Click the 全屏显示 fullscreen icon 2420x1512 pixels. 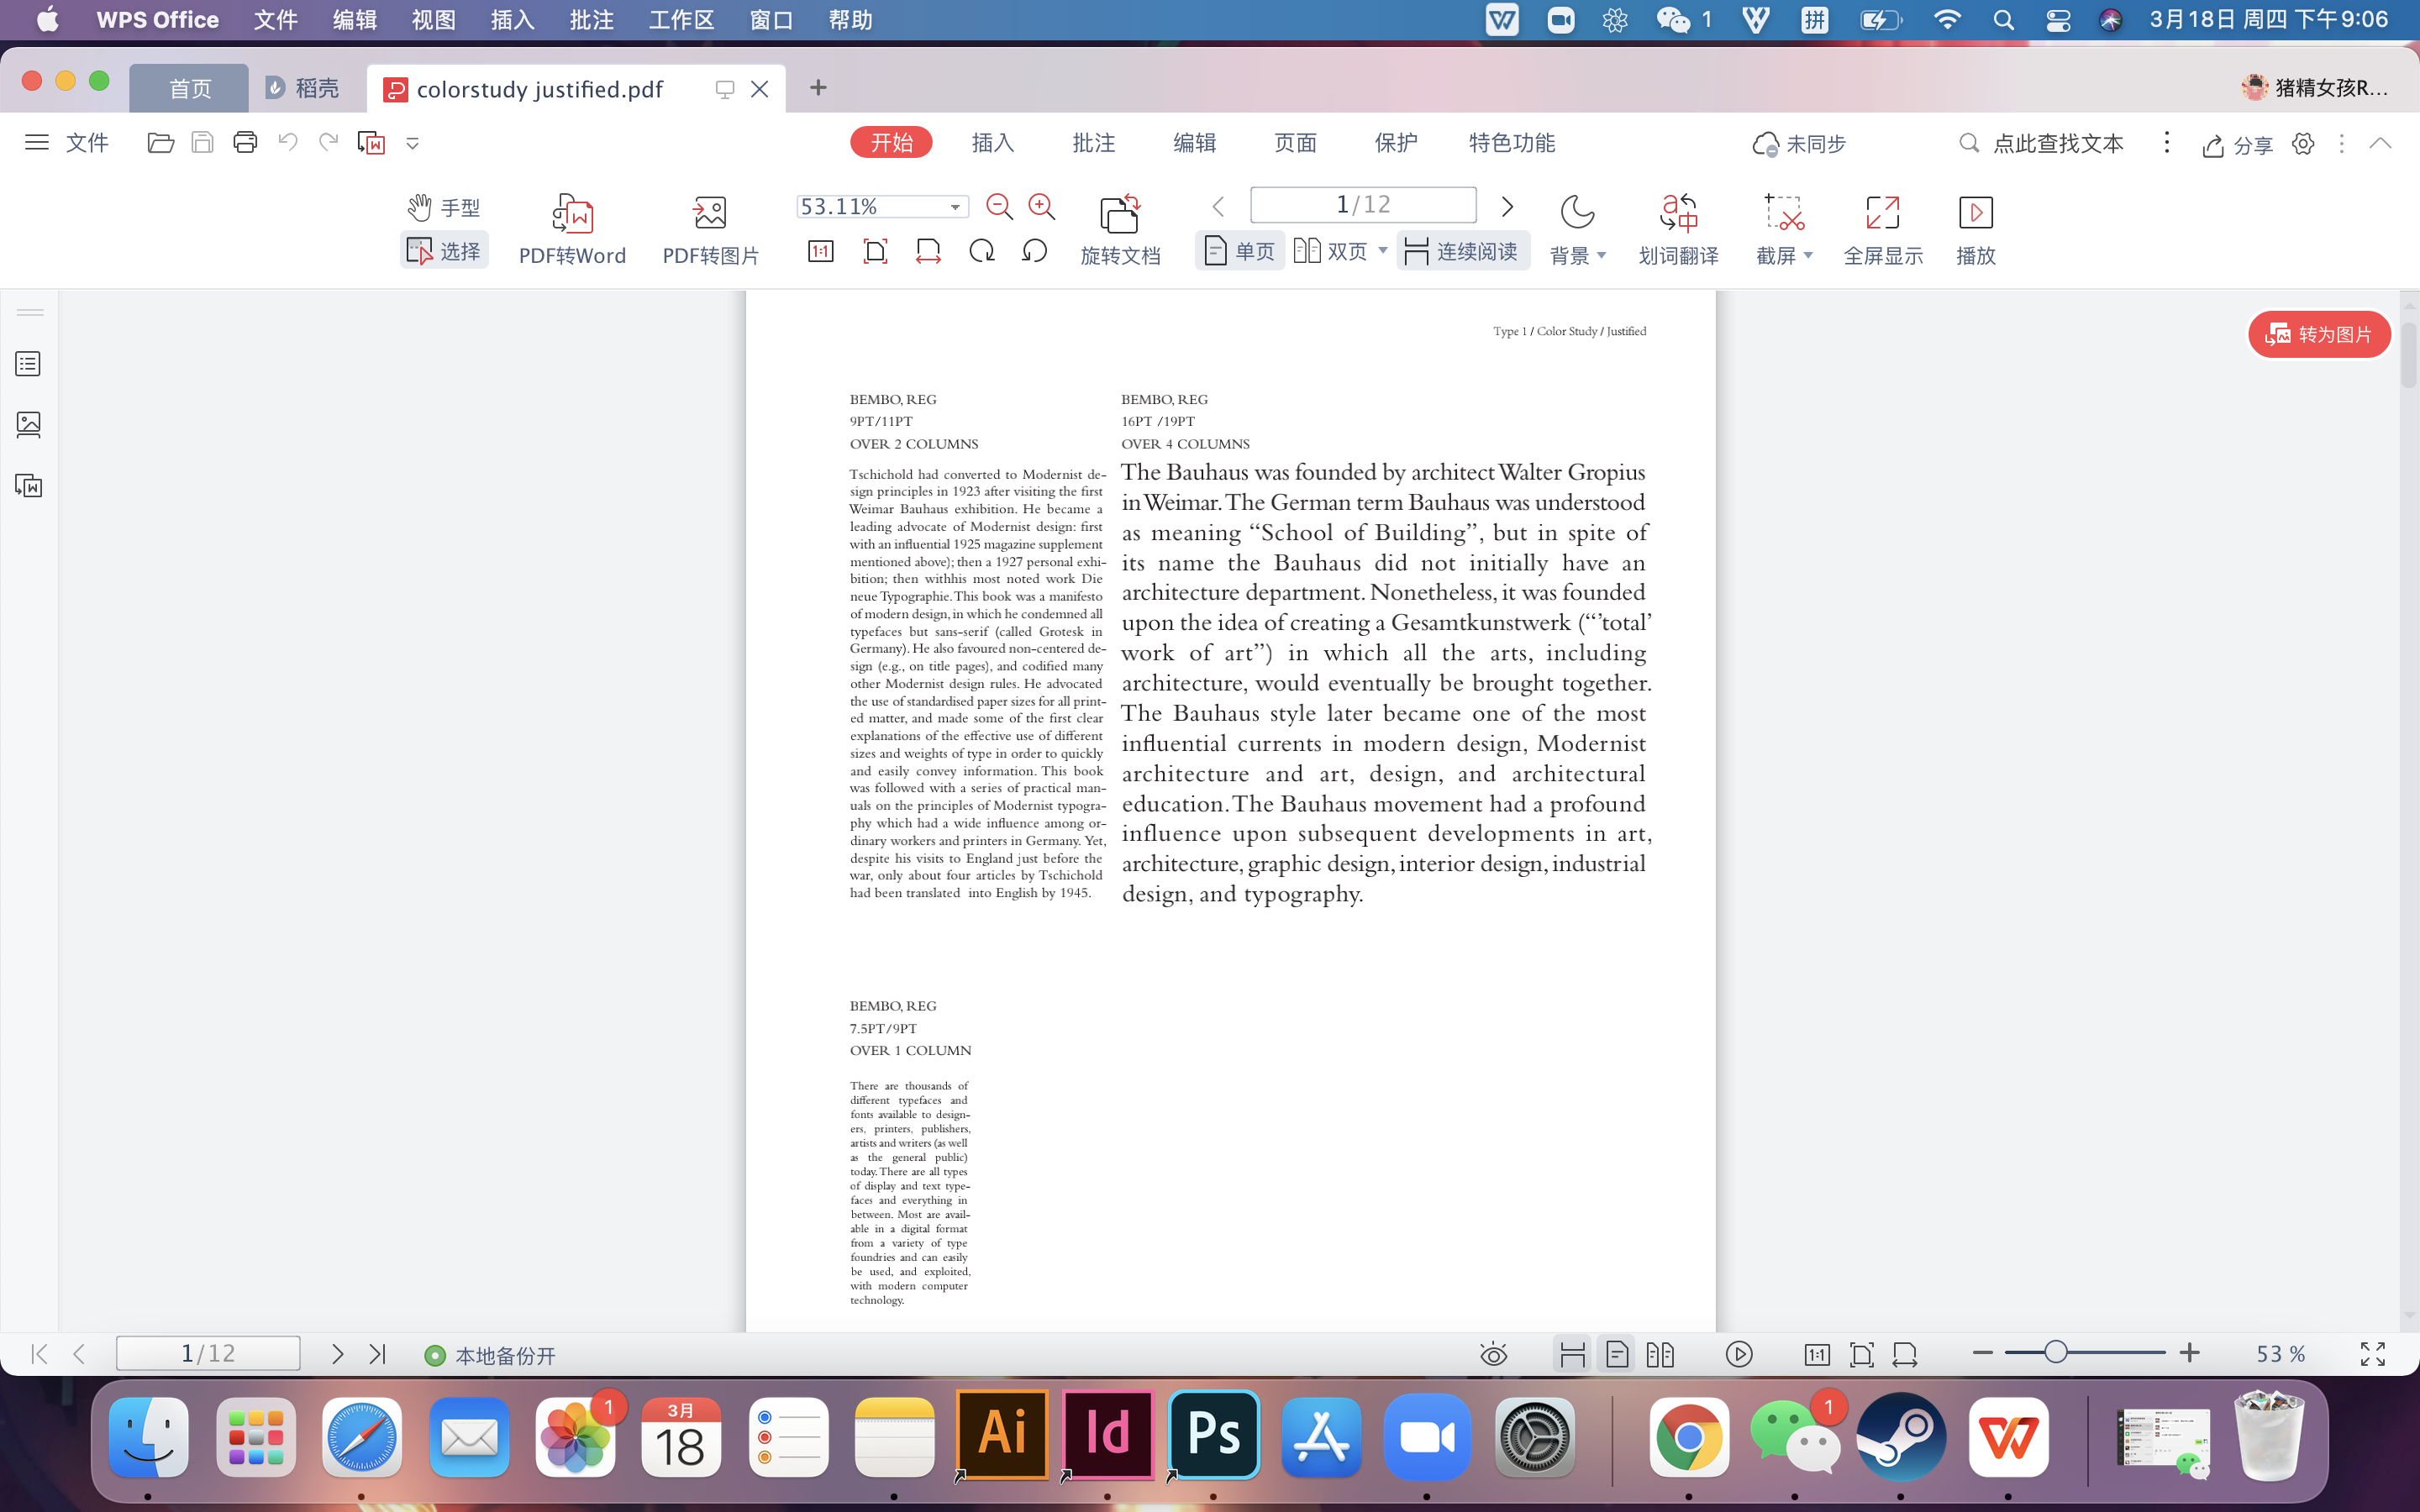pos(1882,213)
